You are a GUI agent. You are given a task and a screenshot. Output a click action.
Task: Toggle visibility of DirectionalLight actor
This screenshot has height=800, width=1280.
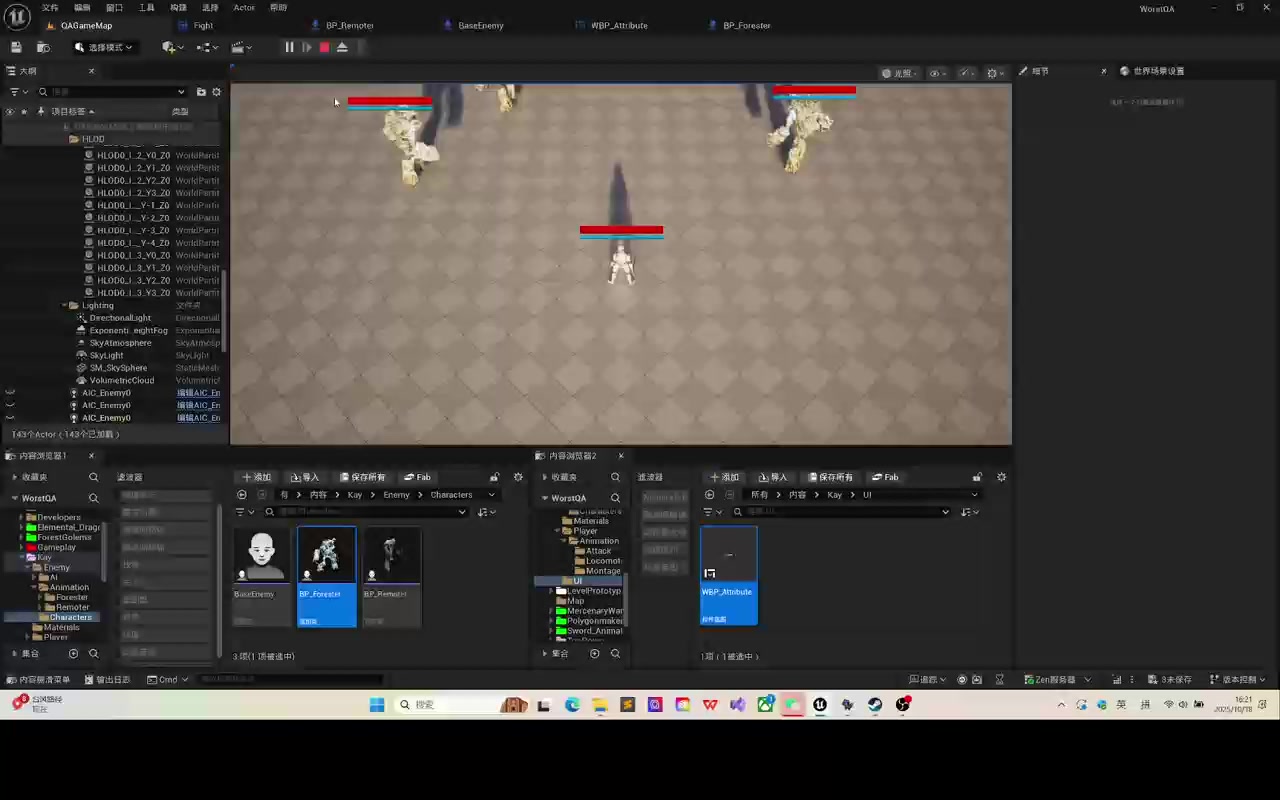[10, 318]
